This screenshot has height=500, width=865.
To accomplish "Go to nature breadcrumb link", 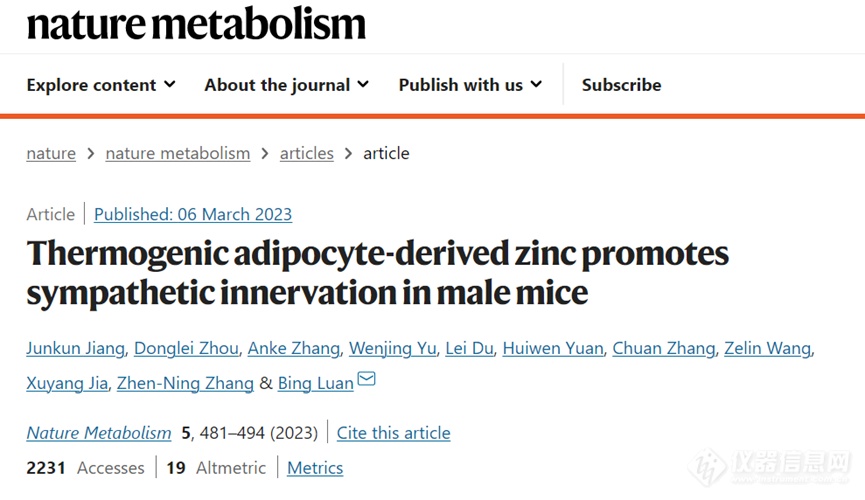I will [51, 153].
